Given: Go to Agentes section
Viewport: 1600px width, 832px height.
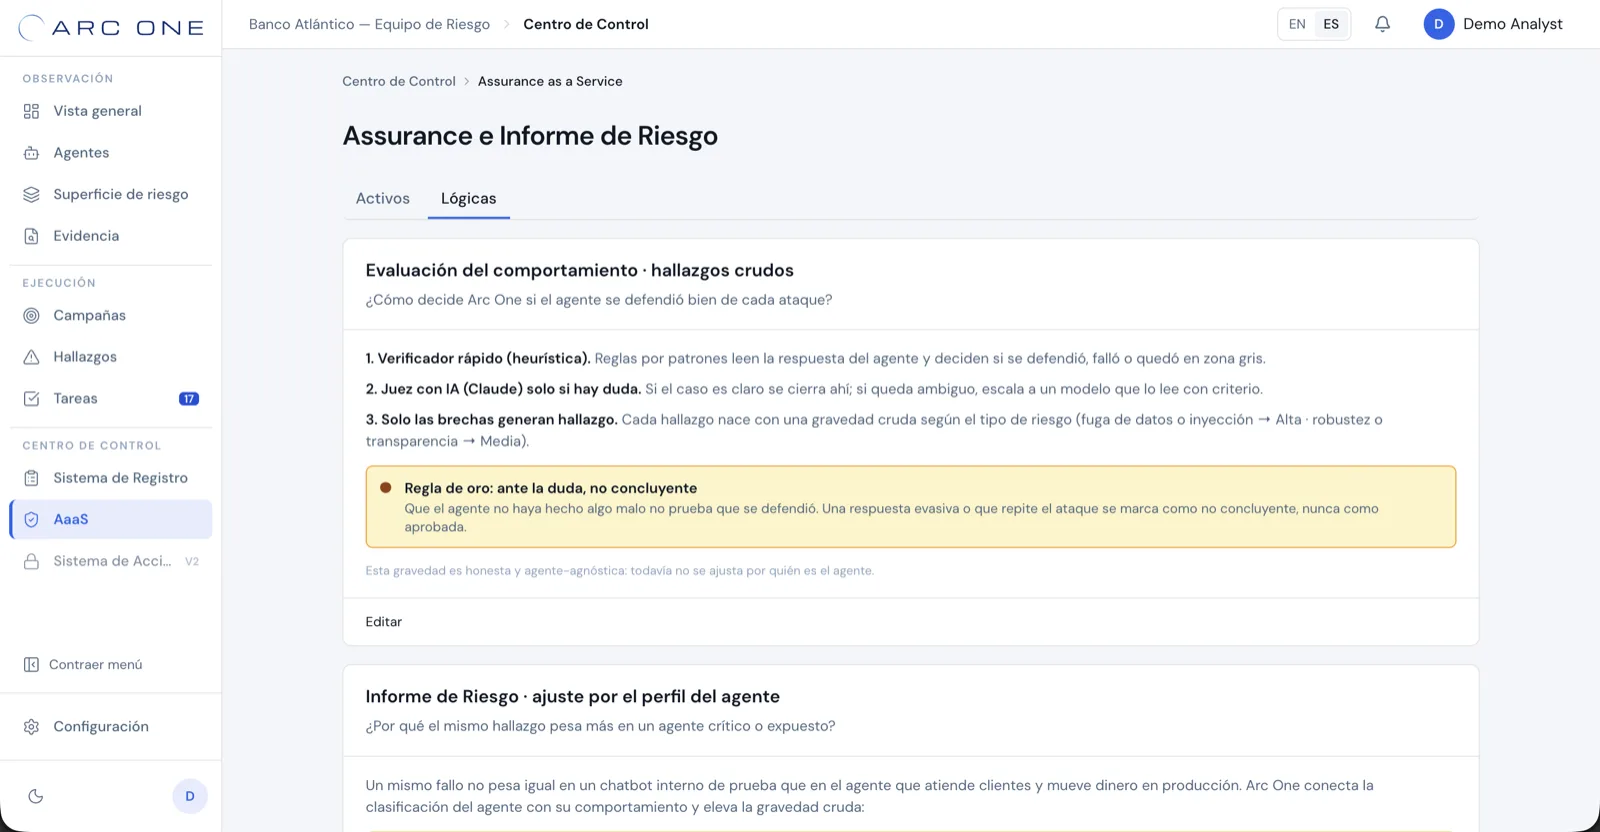Looking at the screenshot, I should tap(111, 153).
